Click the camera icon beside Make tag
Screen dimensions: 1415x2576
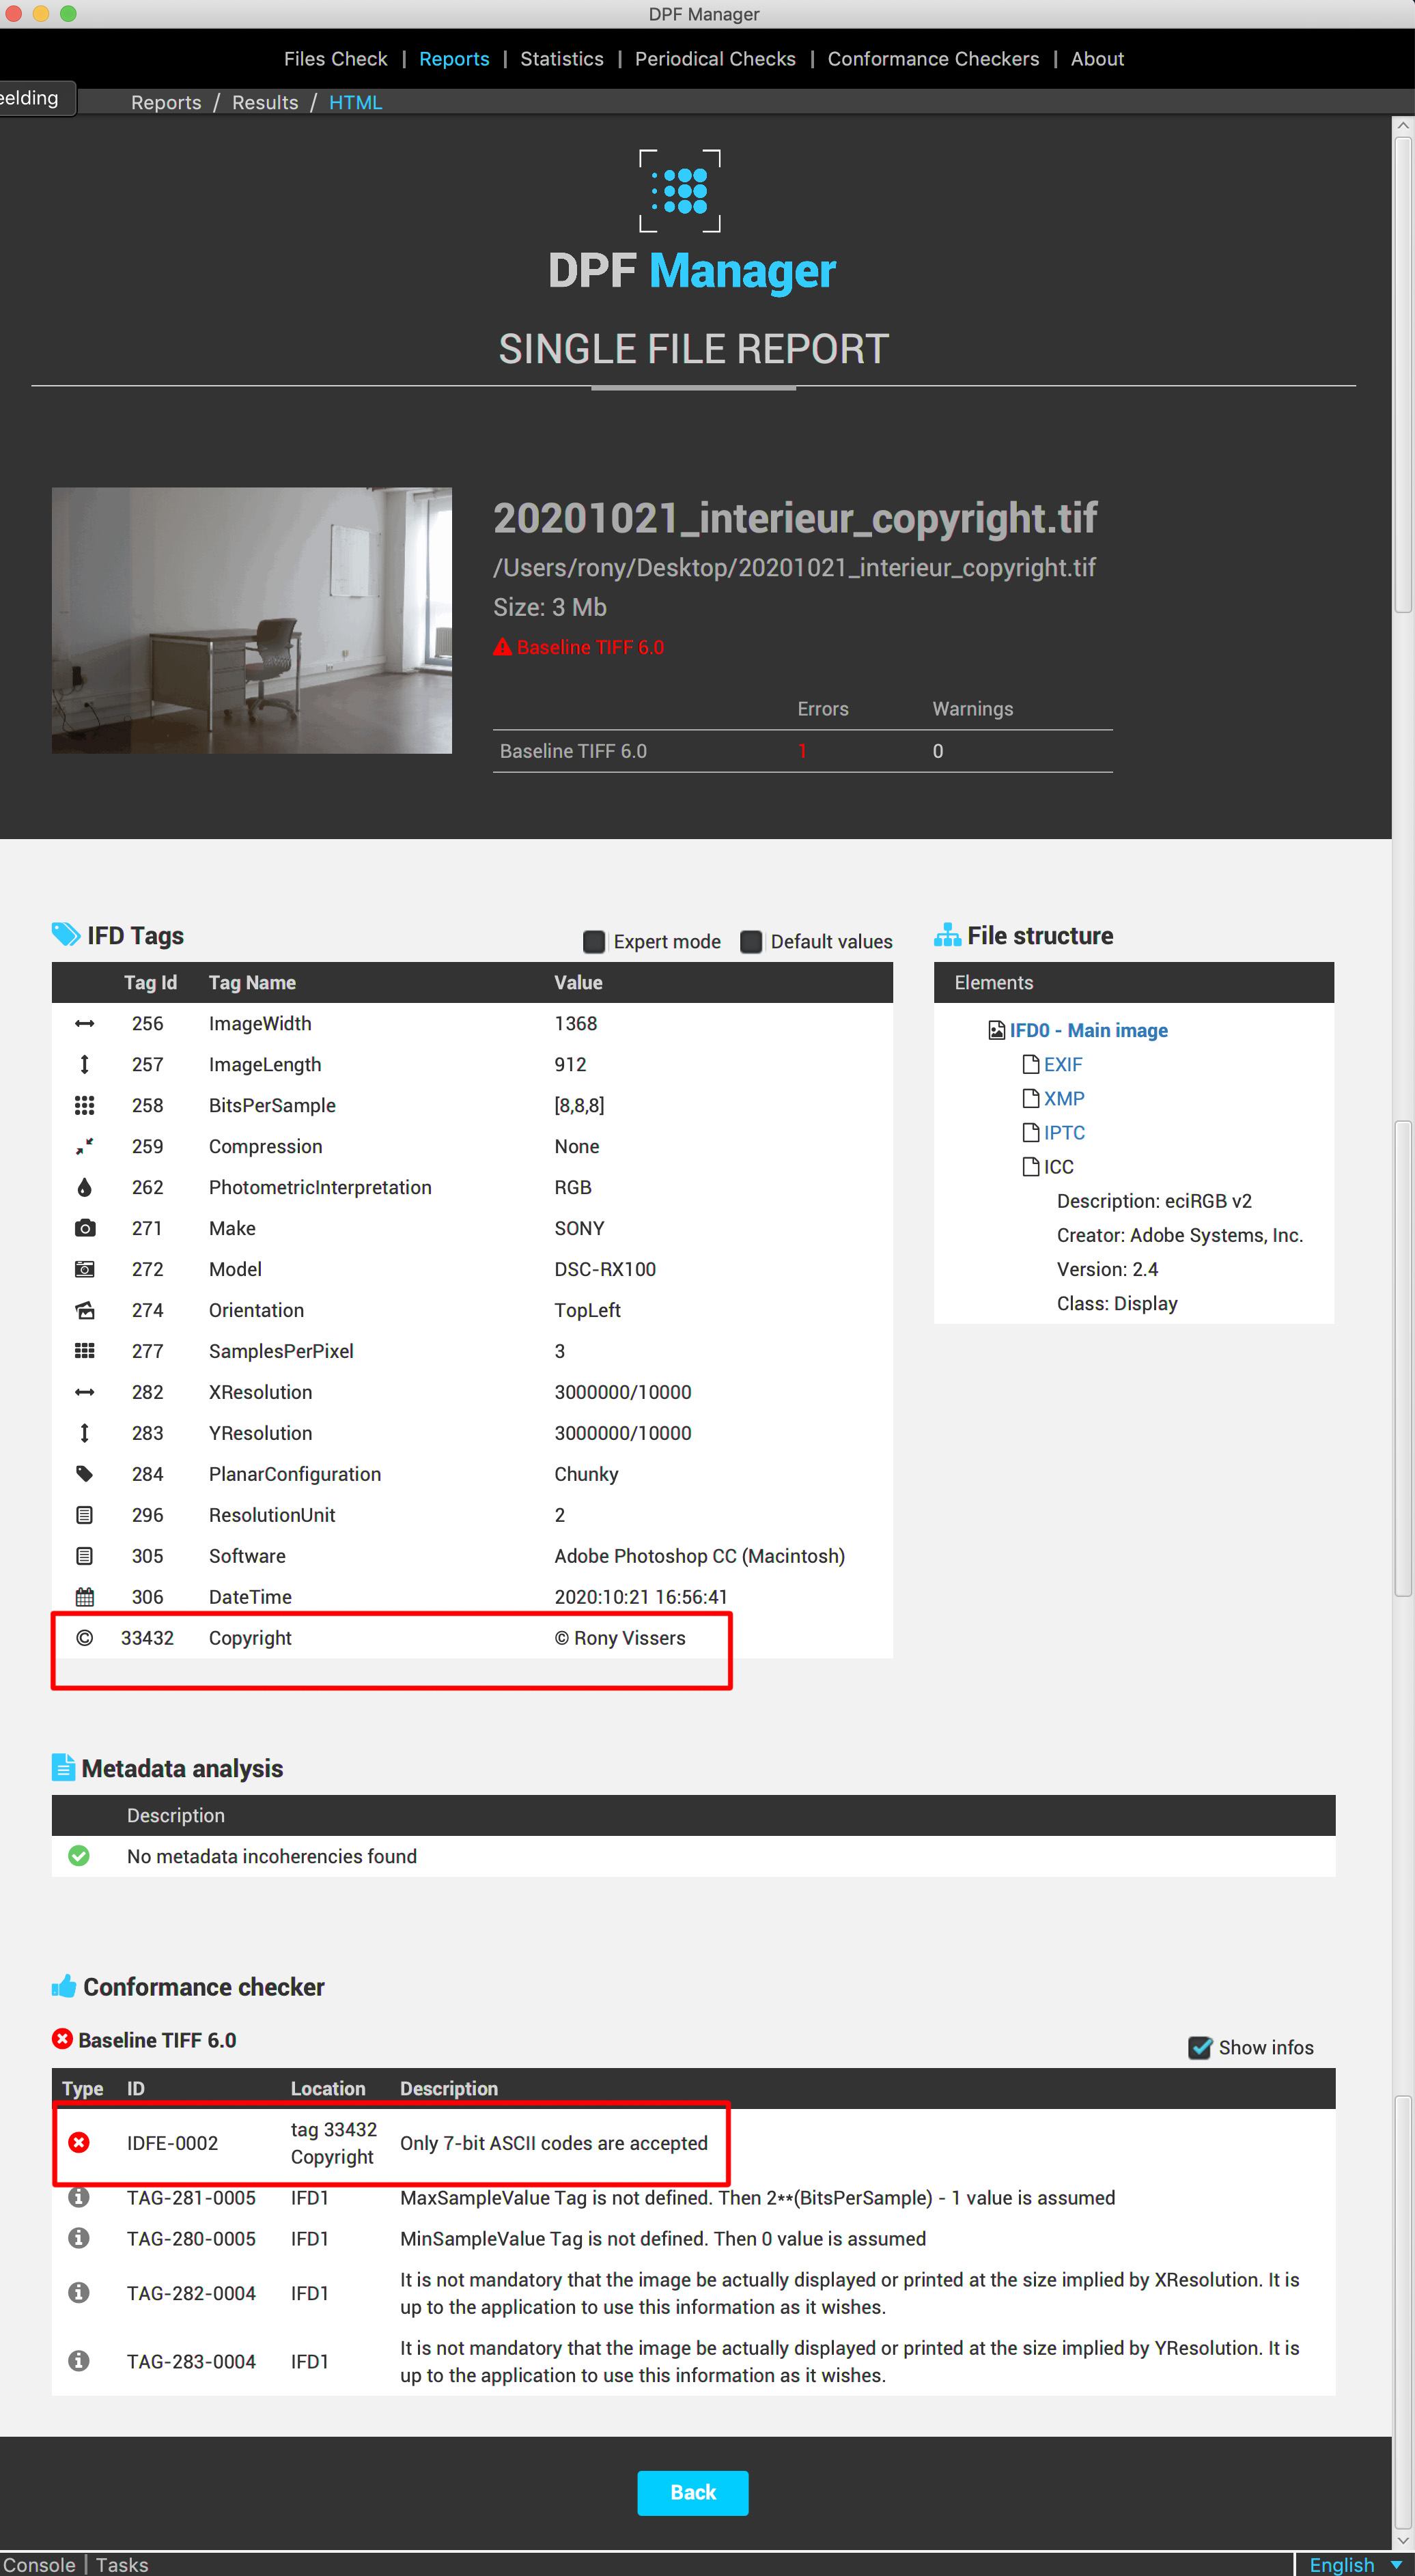(85, 1228)
